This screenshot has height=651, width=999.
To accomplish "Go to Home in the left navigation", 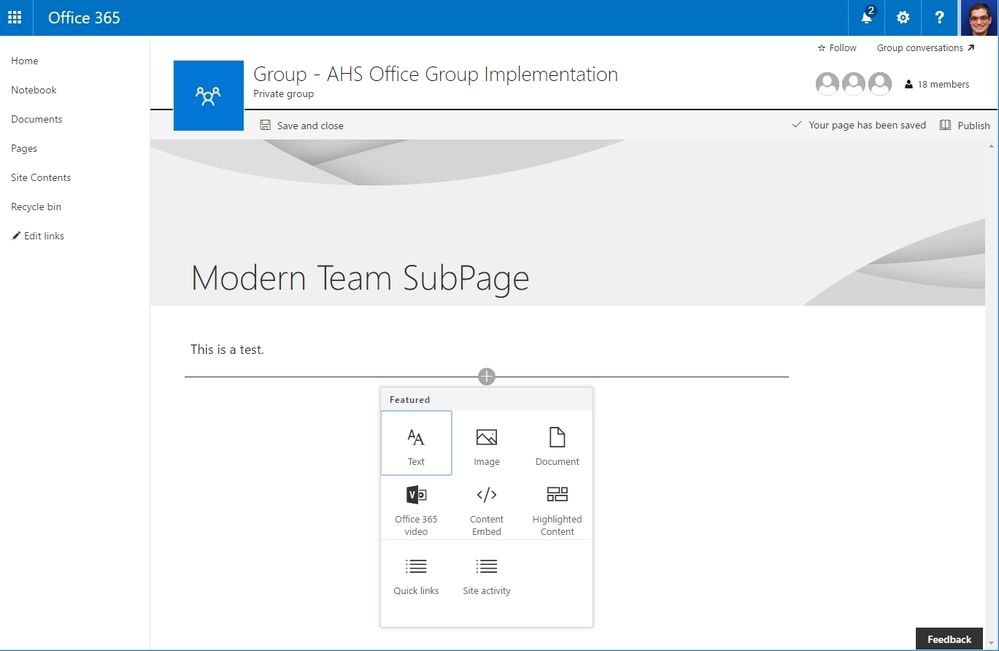I will point(25,61).
